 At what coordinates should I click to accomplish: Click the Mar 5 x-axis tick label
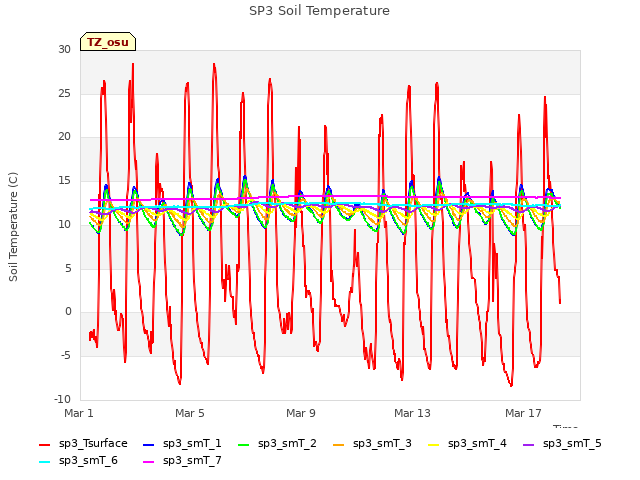190,413
